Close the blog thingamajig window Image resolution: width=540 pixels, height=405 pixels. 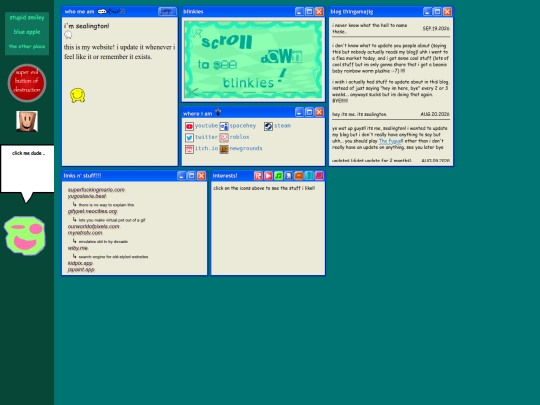pyautogui.click(x=447, y=12)
